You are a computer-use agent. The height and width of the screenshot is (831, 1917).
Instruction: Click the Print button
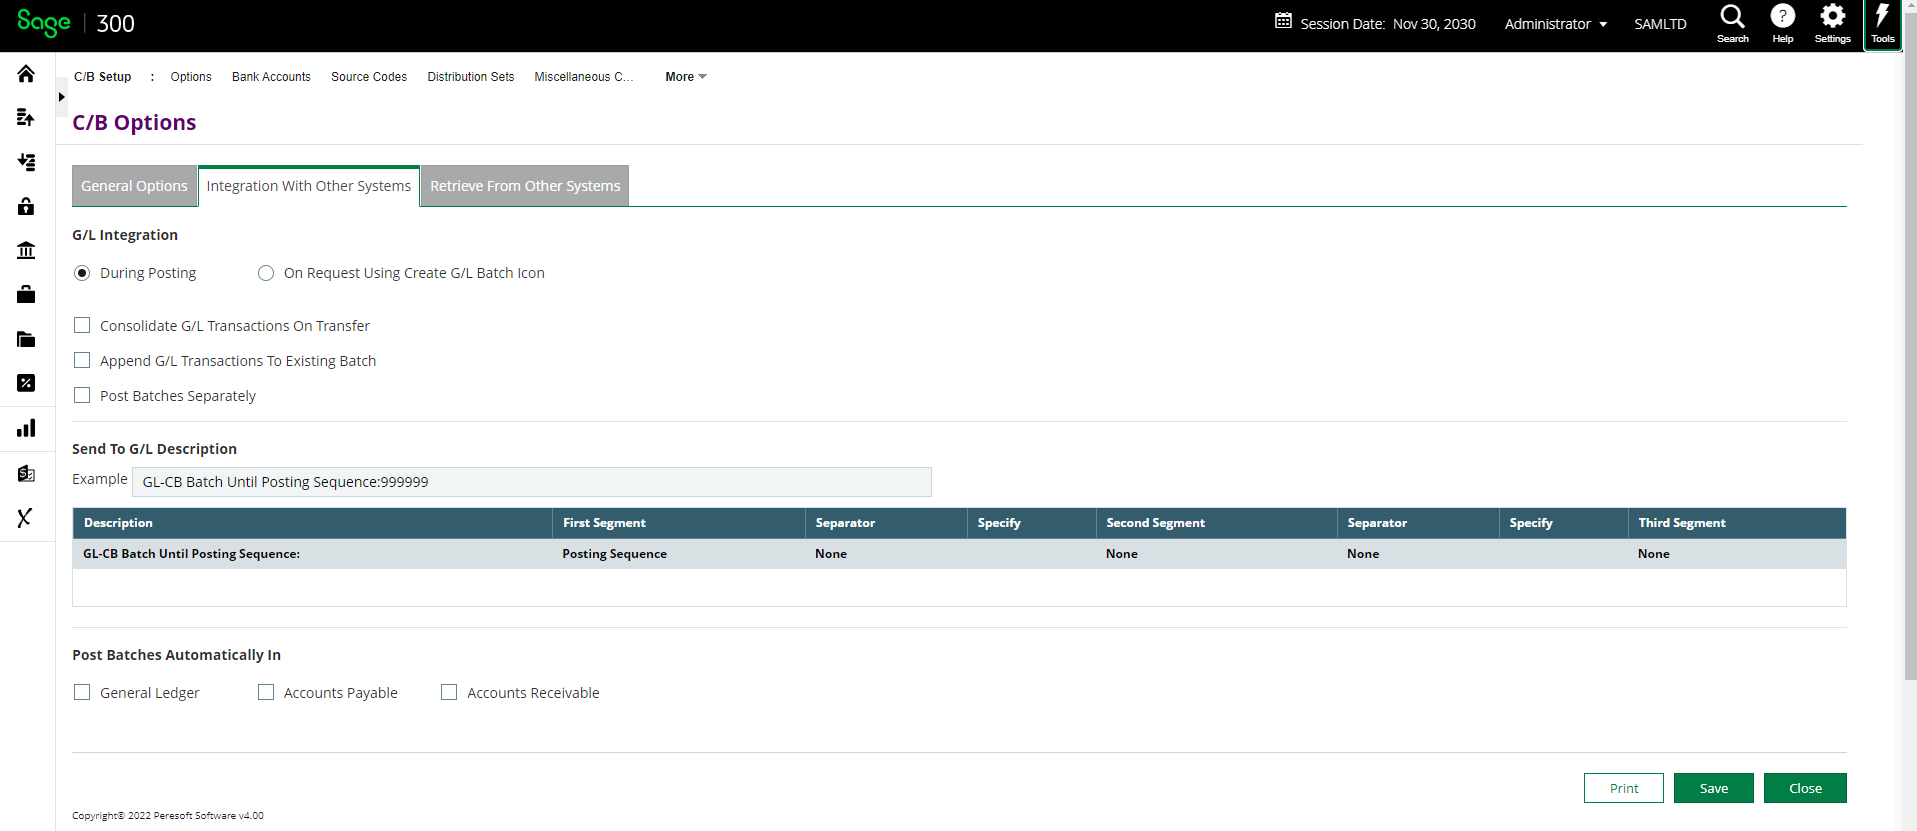[1624, 788]
